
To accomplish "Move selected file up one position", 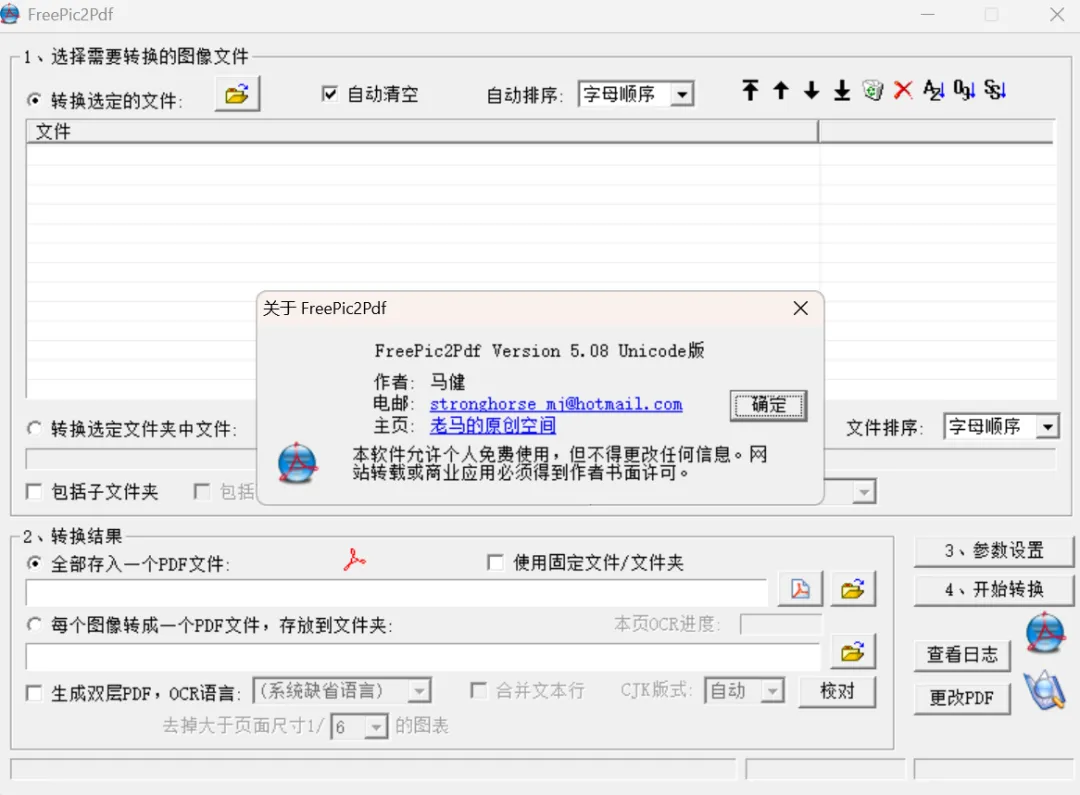I will coord(780,90).
